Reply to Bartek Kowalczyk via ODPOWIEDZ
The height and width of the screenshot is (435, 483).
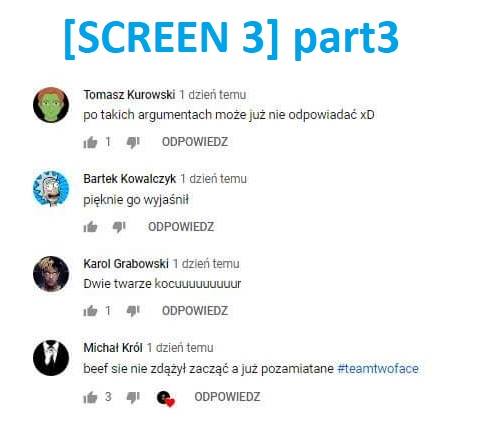point(181,227)
